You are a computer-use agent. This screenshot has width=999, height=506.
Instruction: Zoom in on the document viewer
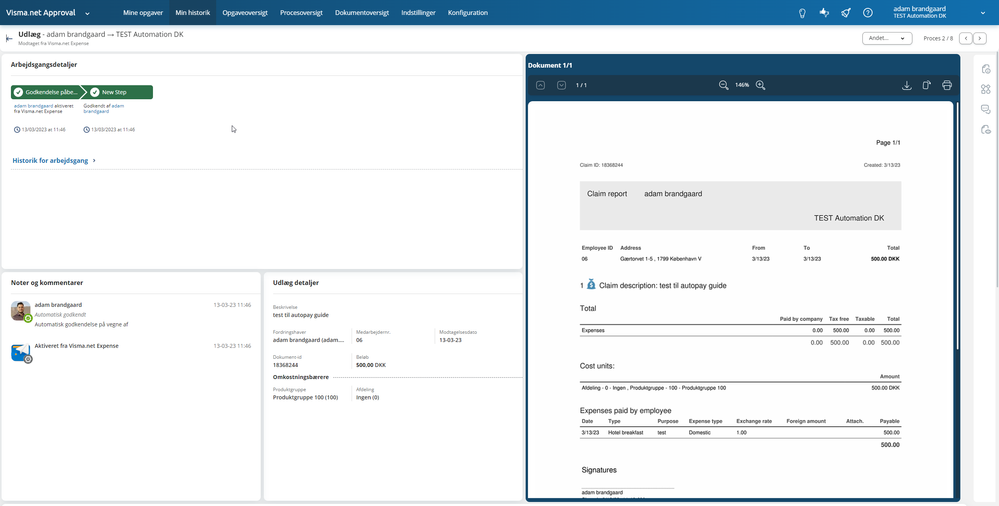tap(760, 85)
